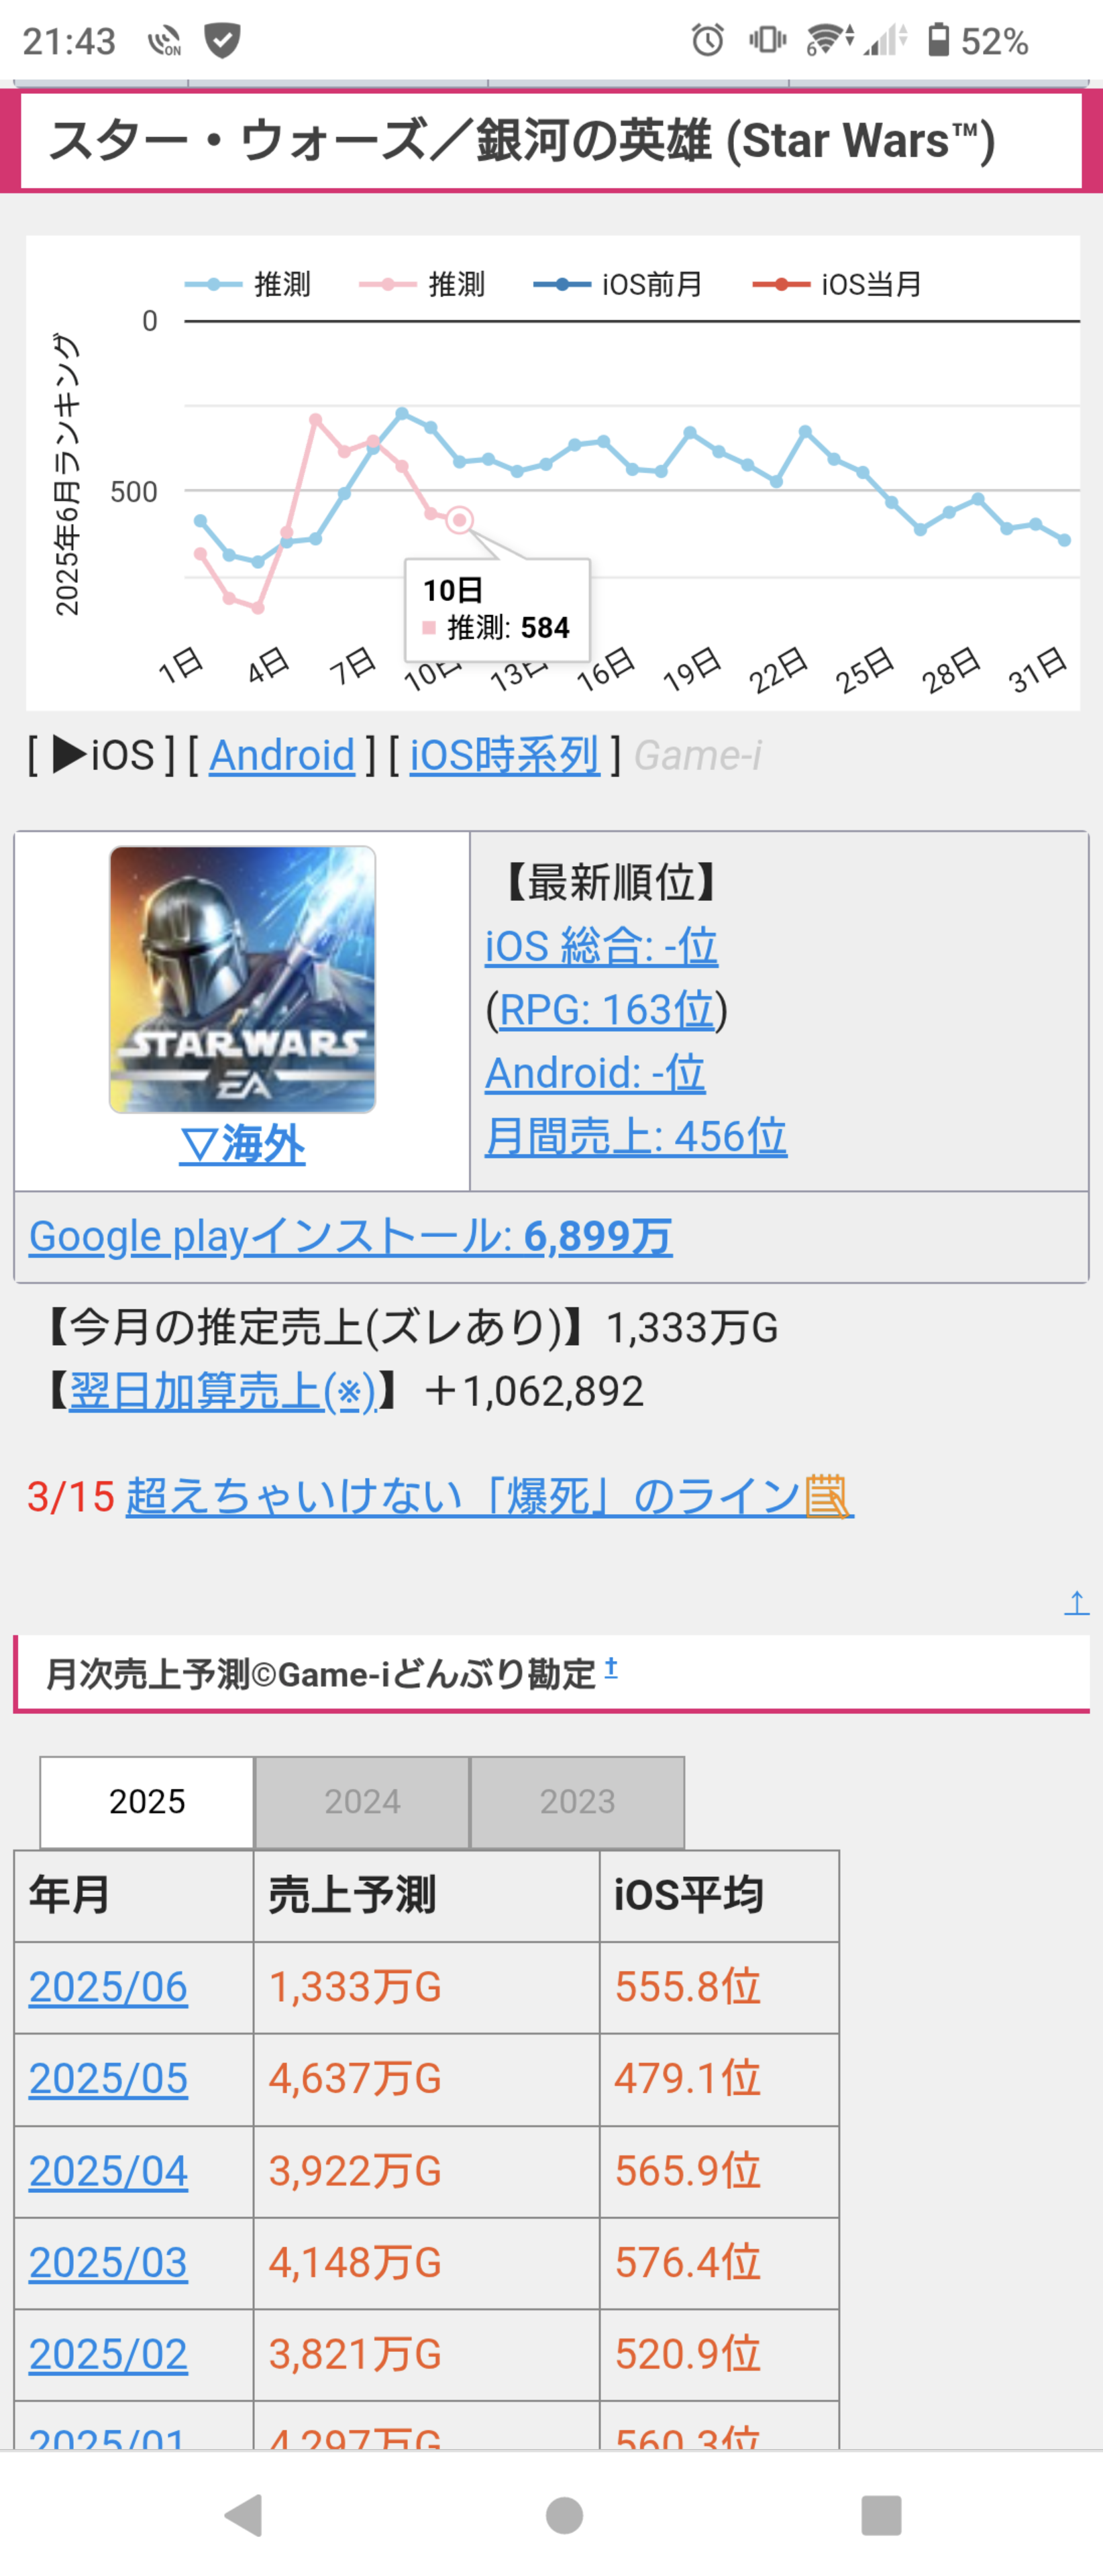Tap the shield icon in status bar

222,41
